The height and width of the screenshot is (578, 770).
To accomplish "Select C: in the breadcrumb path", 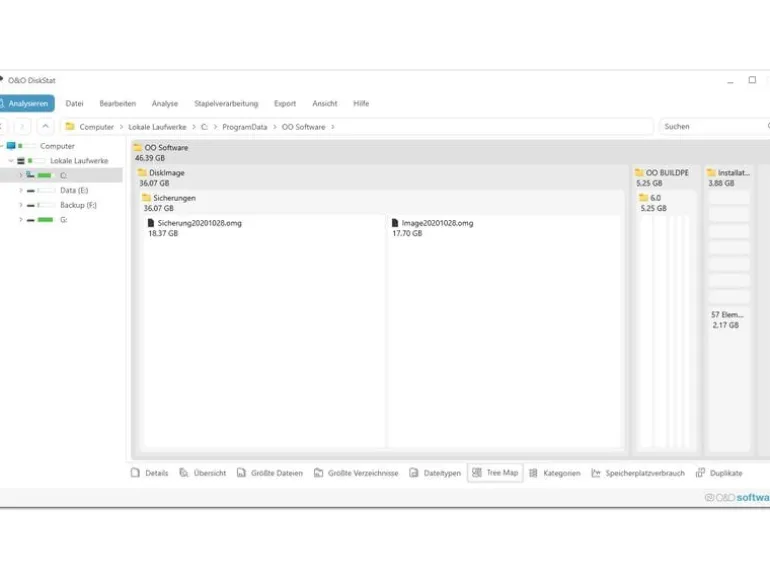I will click(x=204, y=127).
